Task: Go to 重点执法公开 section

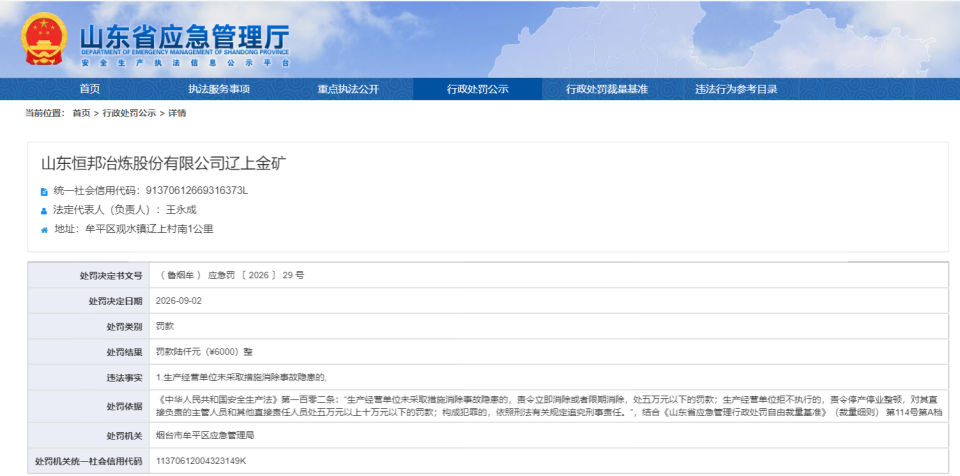Action: pyautogui.click(x=348, y=89)
